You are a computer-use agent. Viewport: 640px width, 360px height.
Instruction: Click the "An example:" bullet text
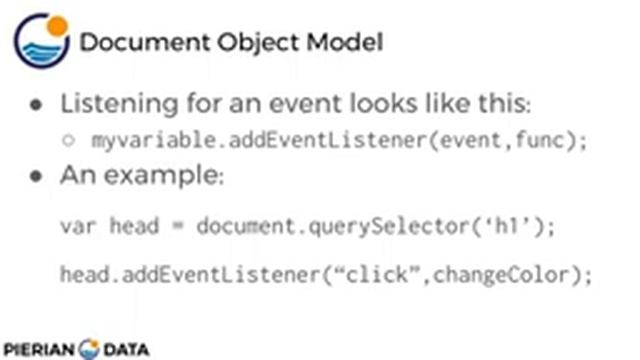[142, 176]
